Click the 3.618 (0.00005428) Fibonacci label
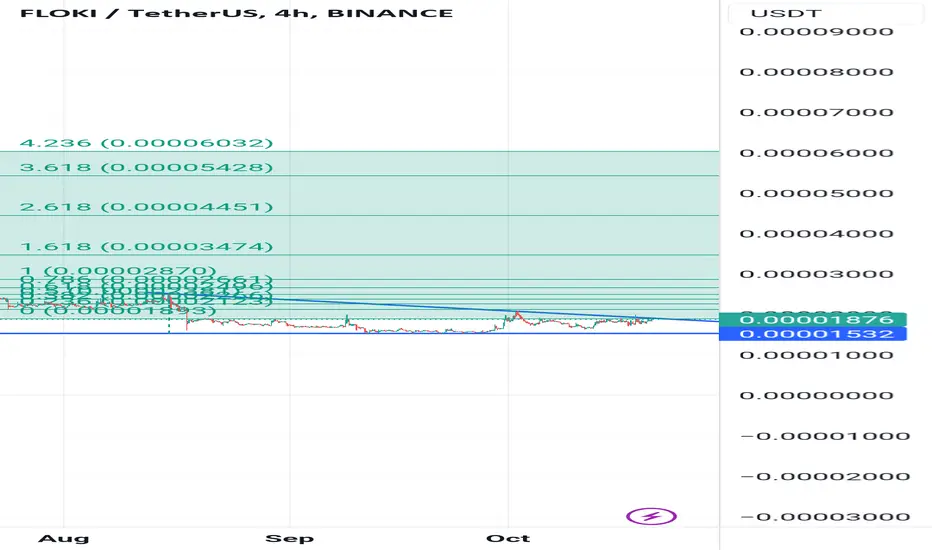 click(x=146, y=167)
